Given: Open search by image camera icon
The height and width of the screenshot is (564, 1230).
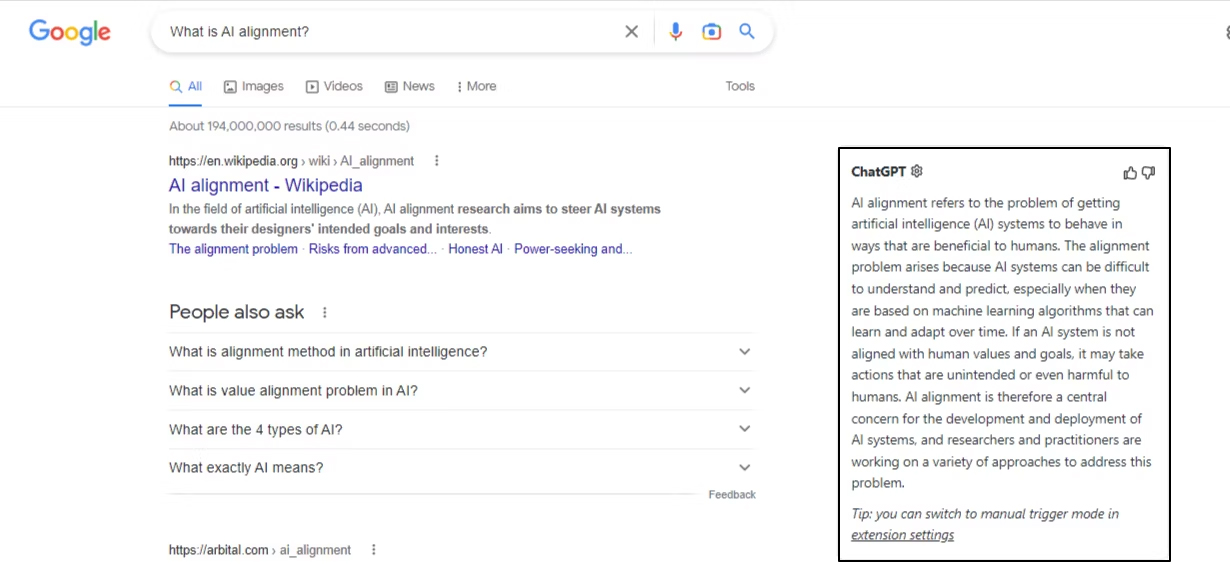Looking at the screenshot, I should [711, 32].
